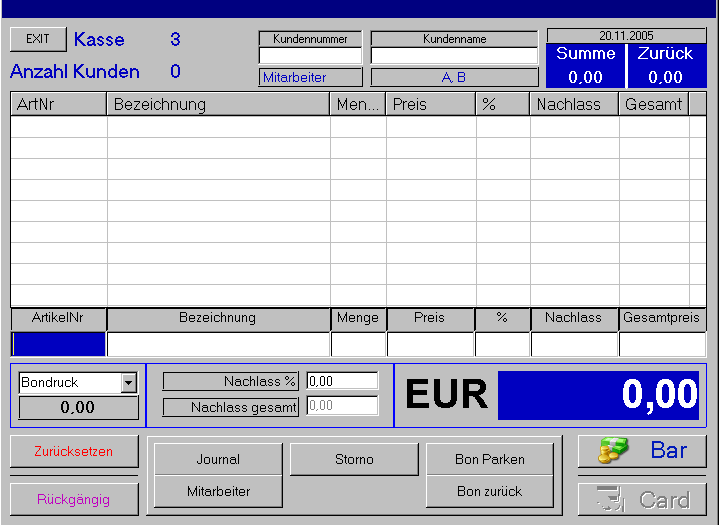The image size is (719, 525).
Task: Click the red Zurücksetzen button
Action: [74, 451]
